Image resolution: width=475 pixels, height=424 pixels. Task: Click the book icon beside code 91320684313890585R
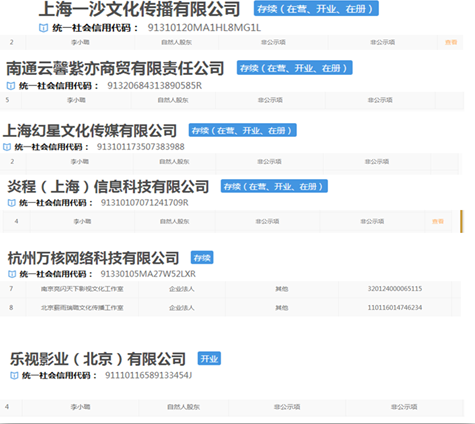11,86
